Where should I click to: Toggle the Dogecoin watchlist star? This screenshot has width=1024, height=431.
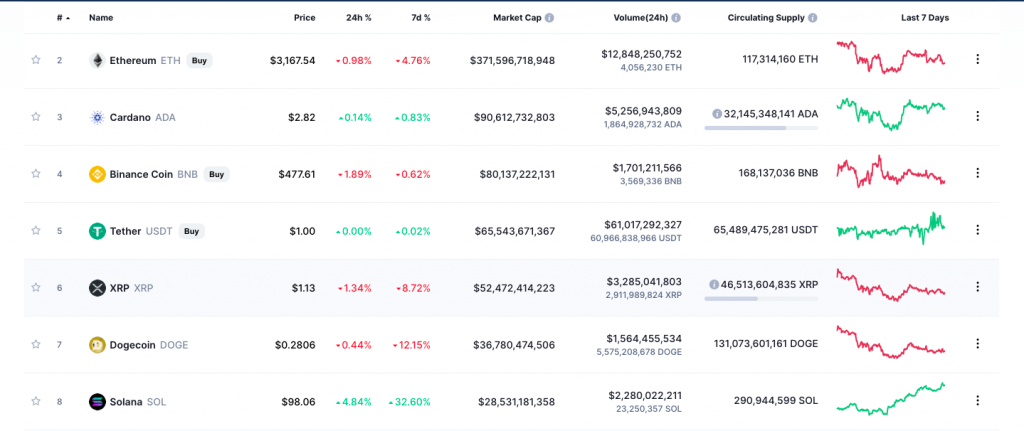pyautogui.click(x=36, y=344)
